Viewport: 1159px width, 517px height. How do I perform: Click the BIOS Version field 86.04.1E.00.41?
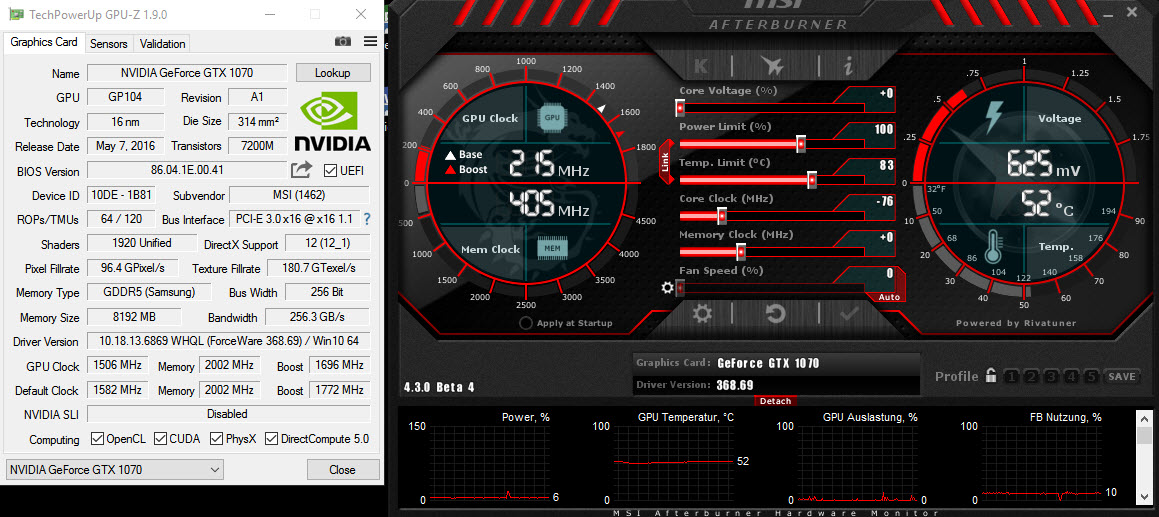click(x=187, y=170)
